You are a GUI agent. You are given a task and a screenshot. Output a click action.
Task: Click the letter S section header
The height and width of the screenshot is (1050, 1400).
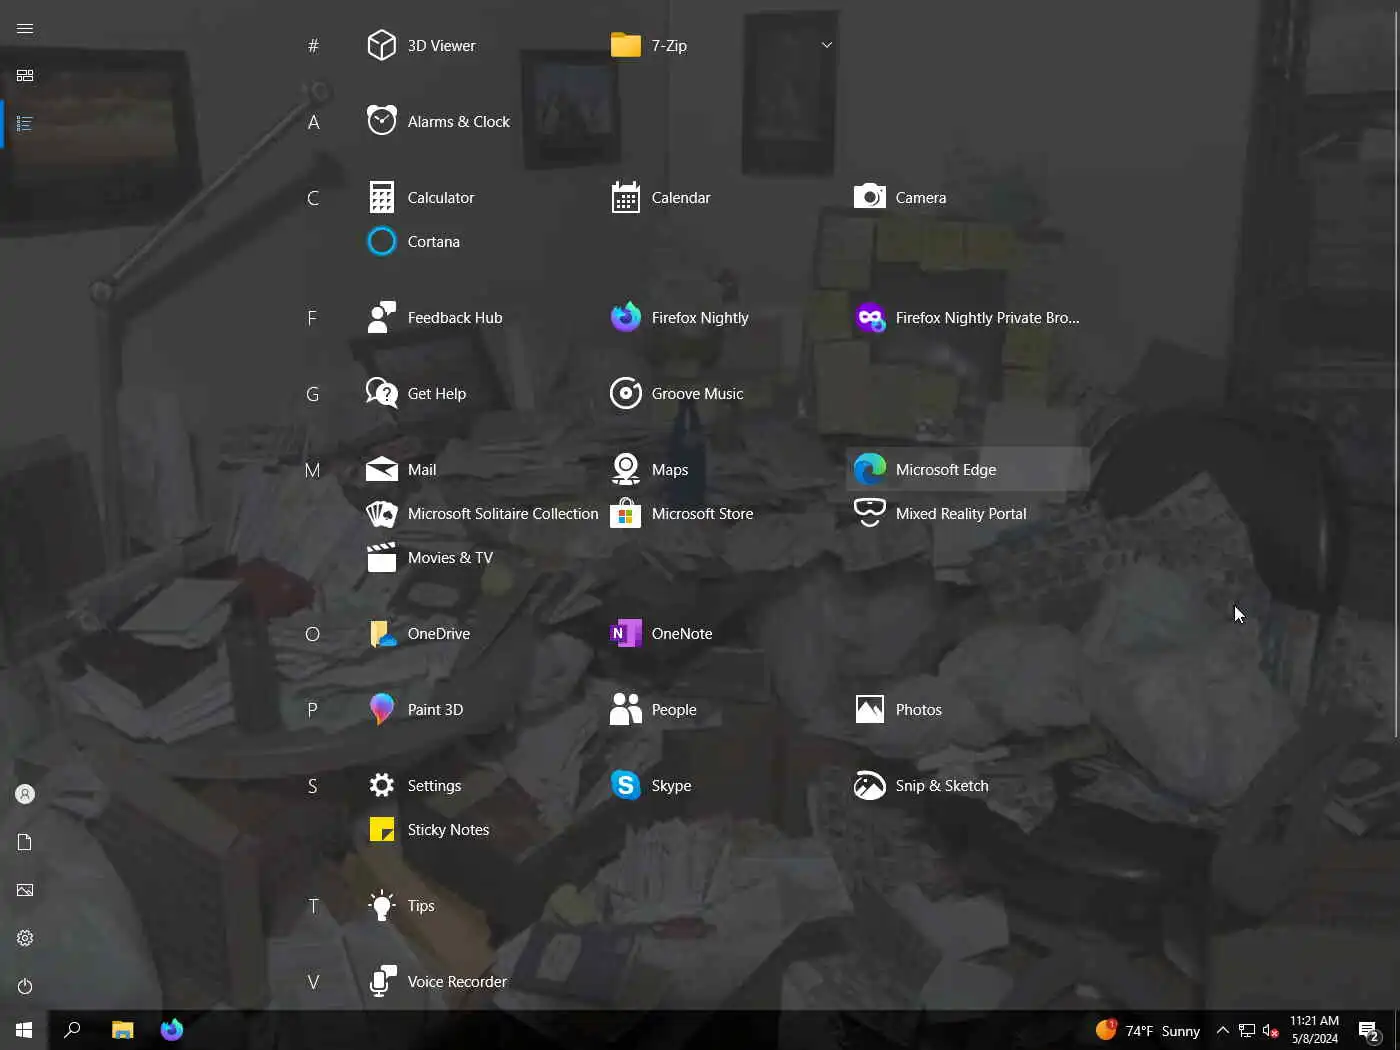coord(313,786)
